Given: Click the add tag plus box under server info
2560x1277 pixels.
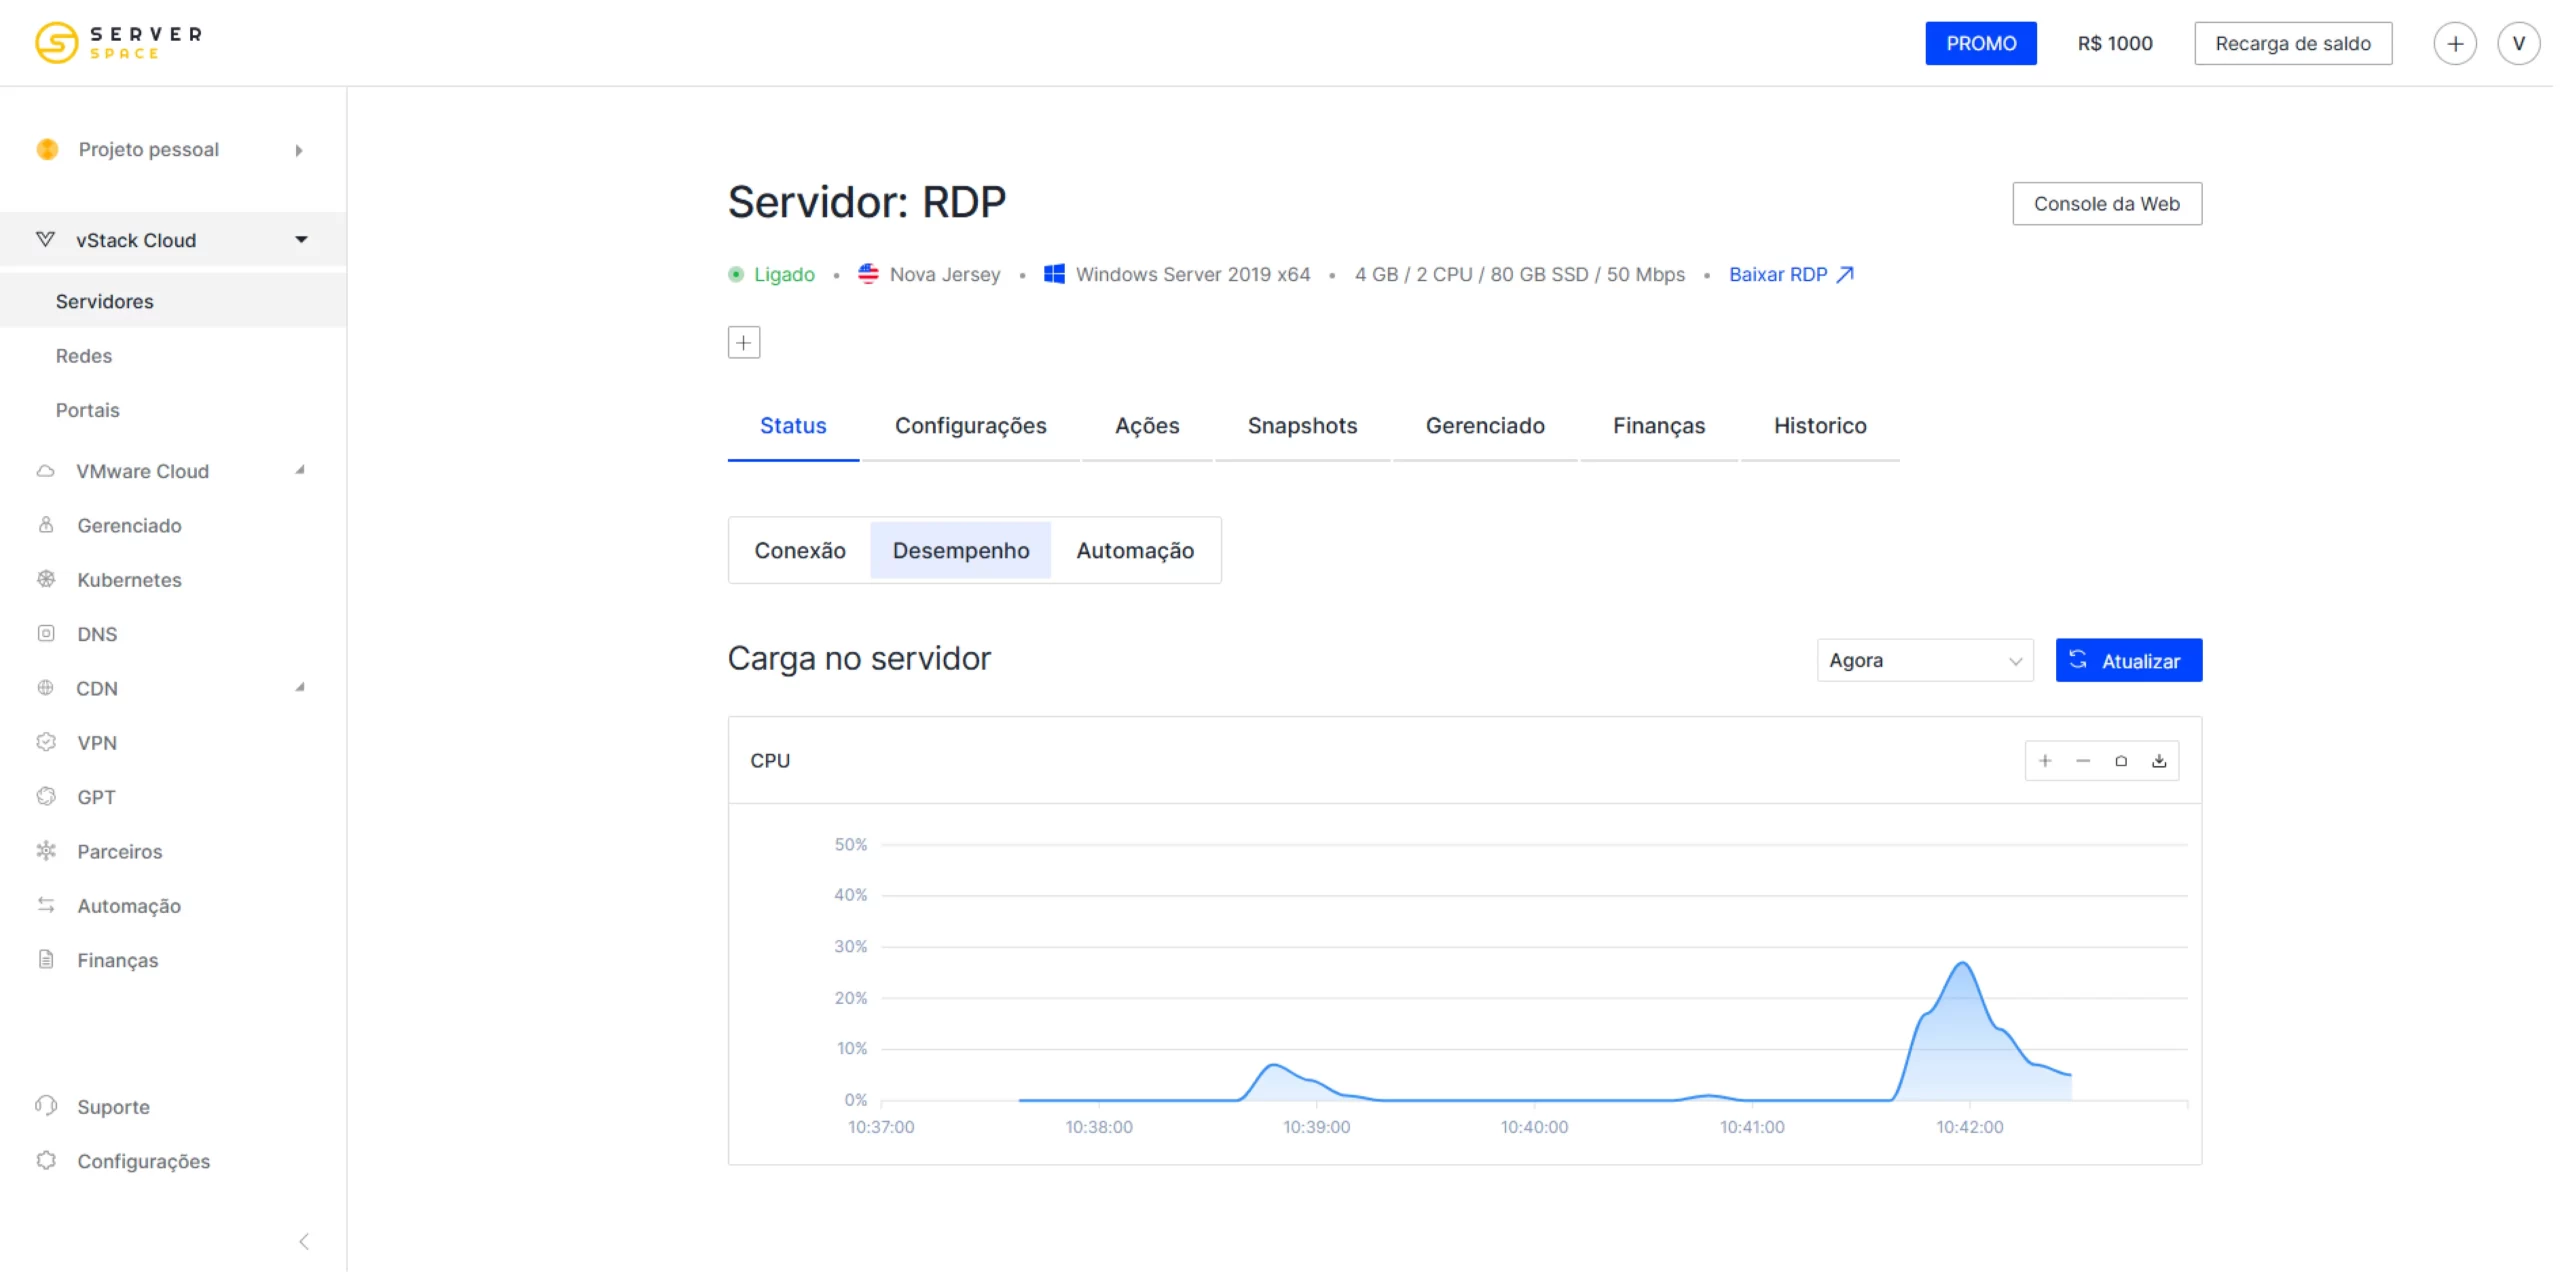Looking at the screenshot, I should point(743,343).
